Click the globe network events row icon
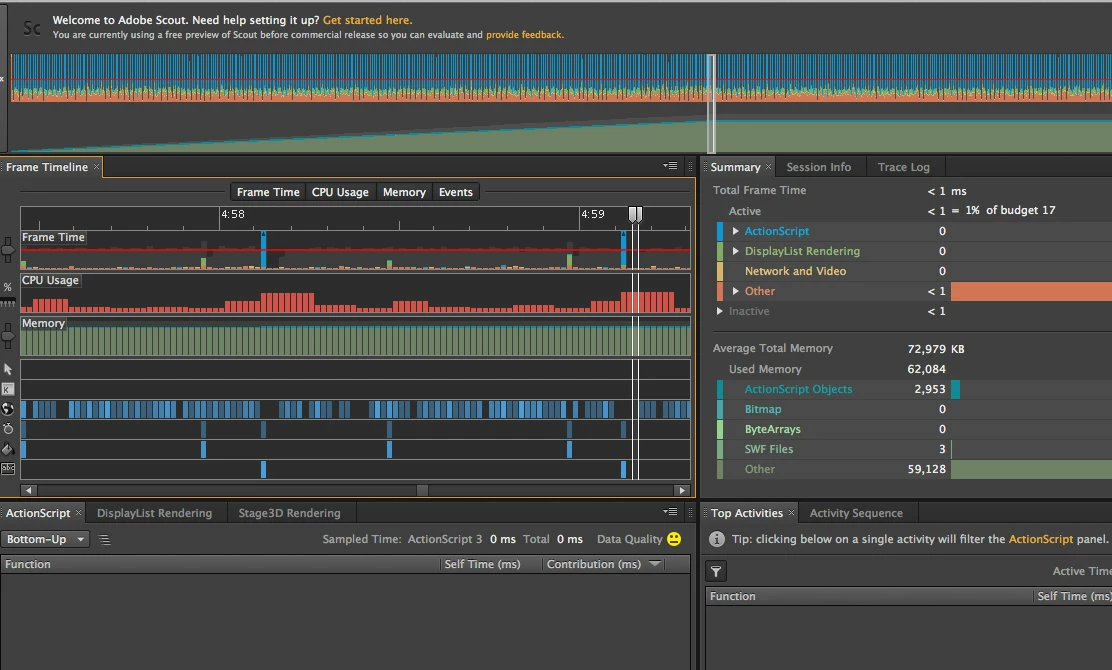The width and height of the screenshot is (1112, 670). pyautogui.click(x=8, y=409)
